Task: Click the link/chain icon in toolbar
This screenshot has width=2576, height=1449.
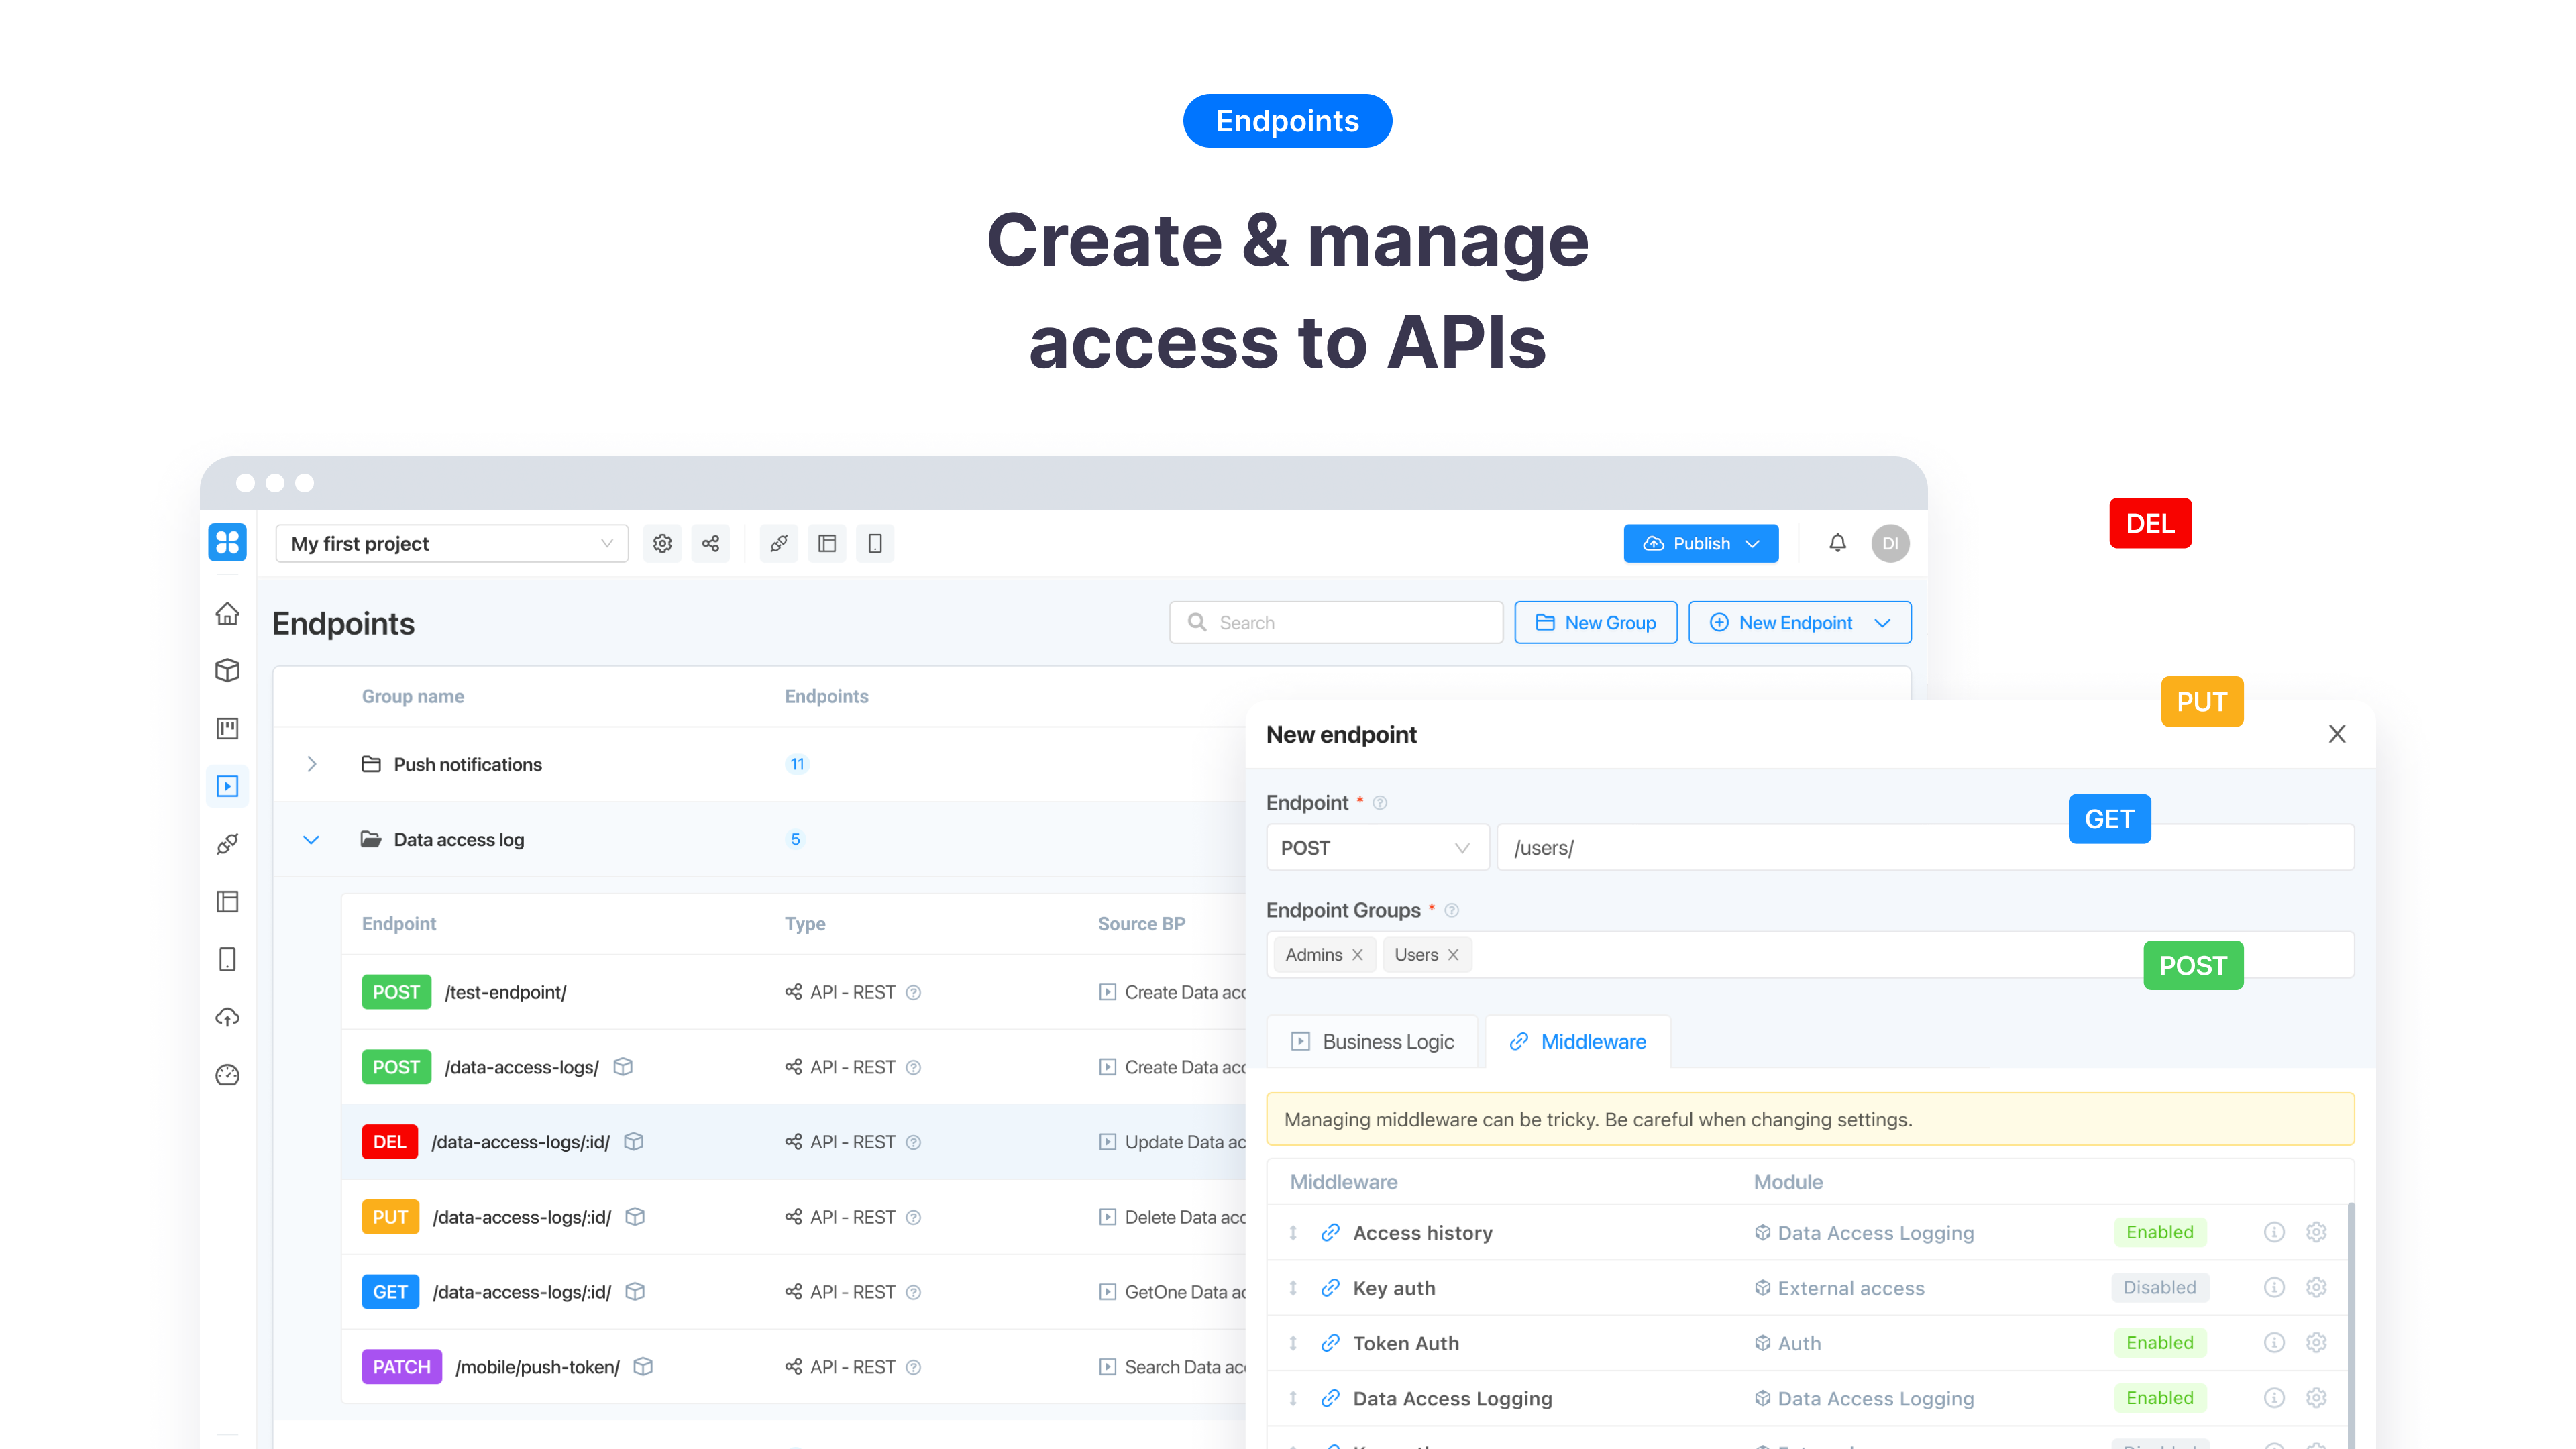Action: [x=778, y=543]
